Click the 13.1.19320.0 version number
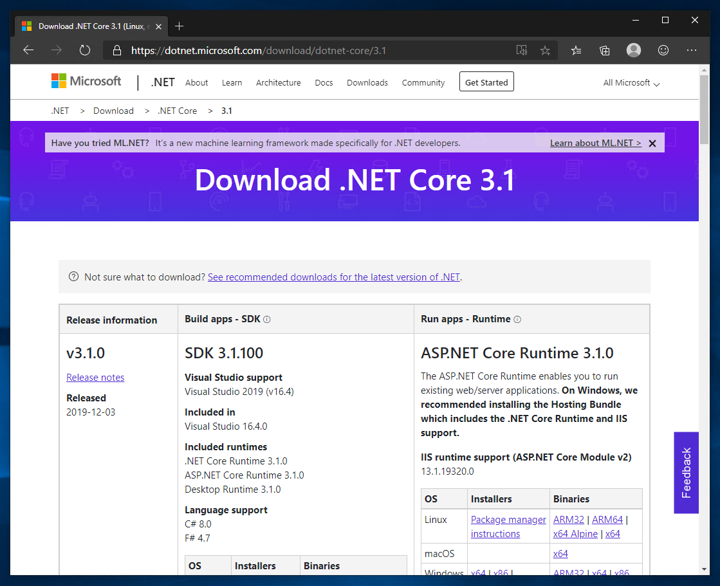The height and width of the screenshot is (586, 720). pyautogui.click(x=447, y=472)
